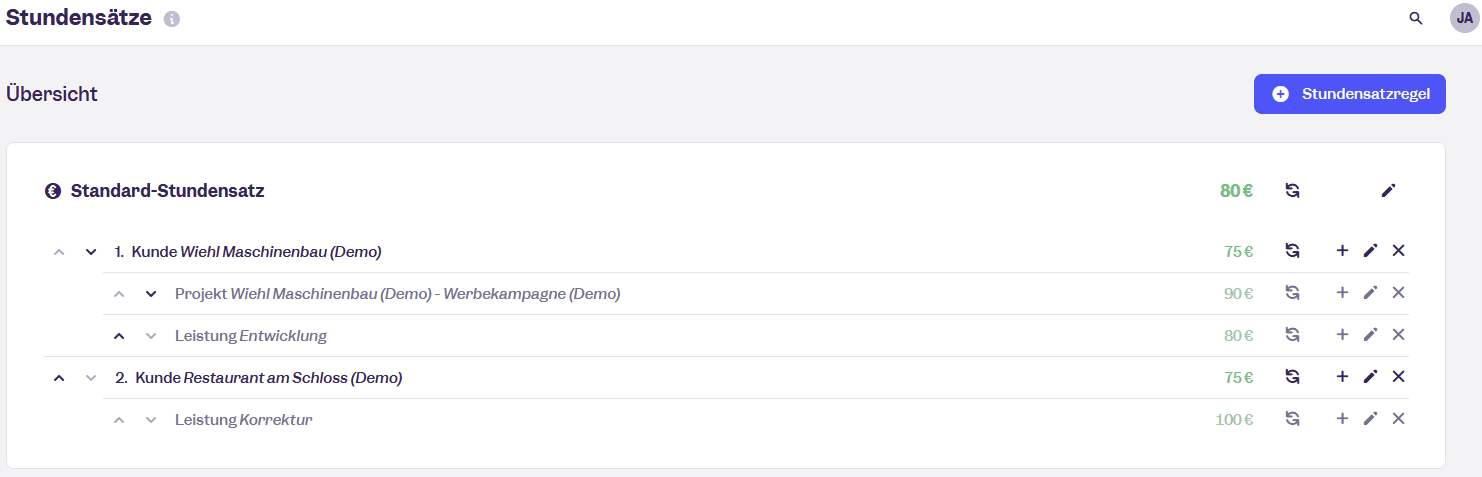
Task: Delete the Leistung Korrektur rule
Action: 1398,419
